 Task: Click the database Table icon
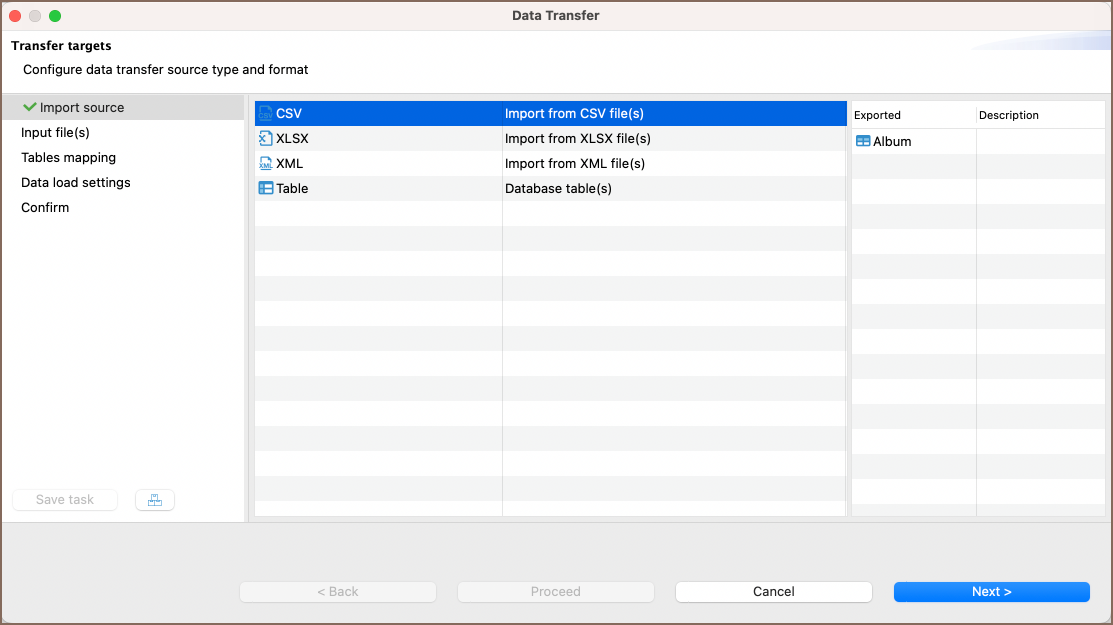tap(265, 189)
